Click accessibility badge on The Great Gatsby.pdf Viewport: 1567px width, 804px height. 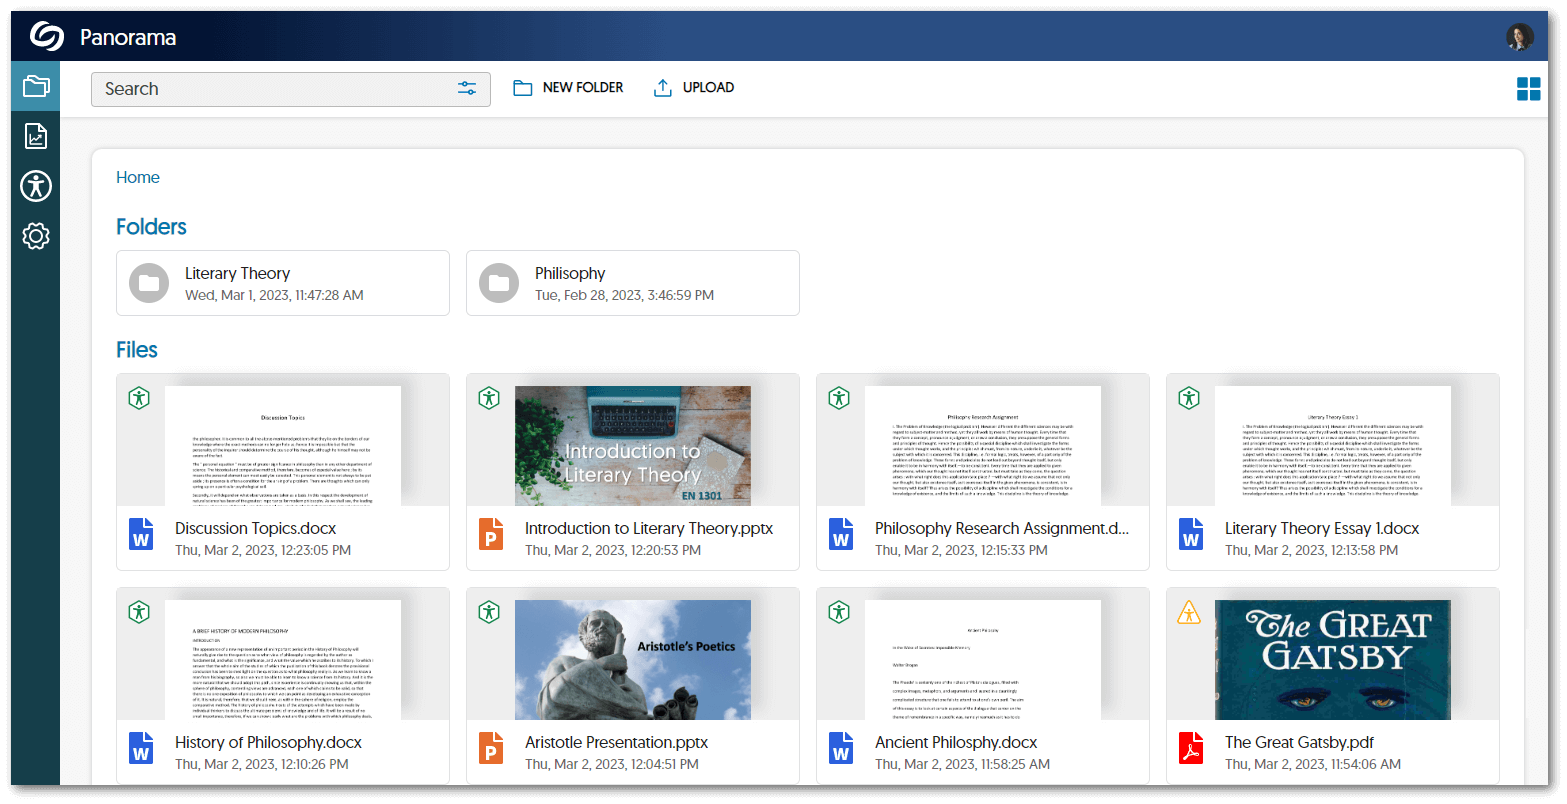pos(1189,612)
